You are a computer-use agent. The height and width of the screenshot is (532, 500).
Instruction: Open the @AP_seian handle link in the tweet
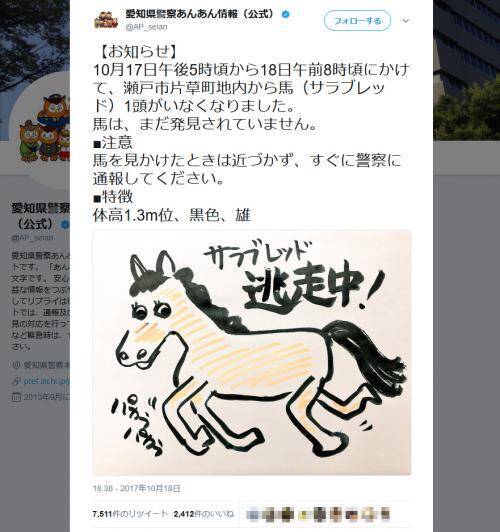(x=146, y=27)
